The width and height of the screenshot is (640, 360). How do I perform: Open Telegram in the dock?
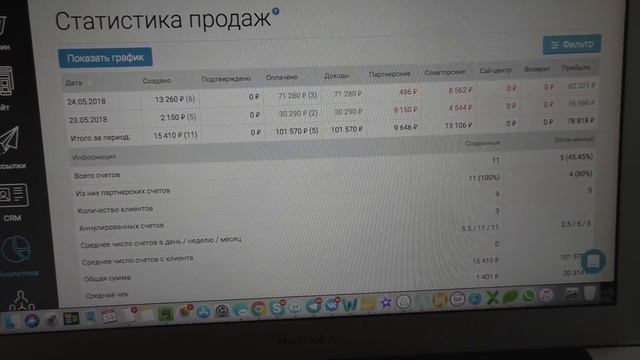pos(313,306)
